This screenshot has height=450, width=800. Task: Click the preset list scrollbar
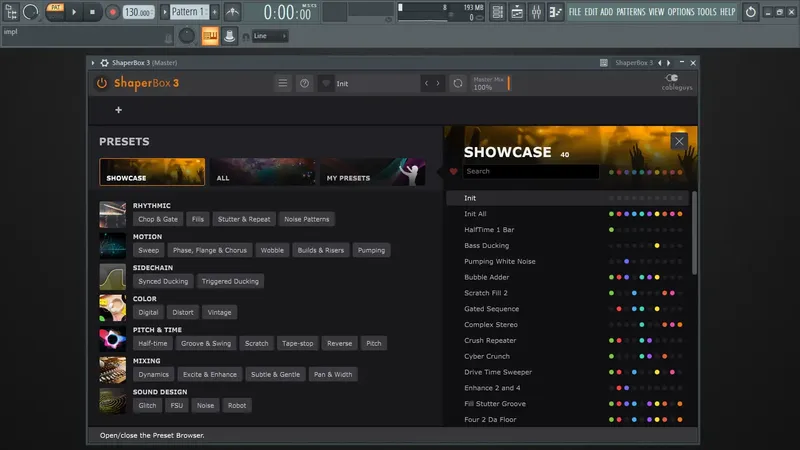tap(694, 234)
